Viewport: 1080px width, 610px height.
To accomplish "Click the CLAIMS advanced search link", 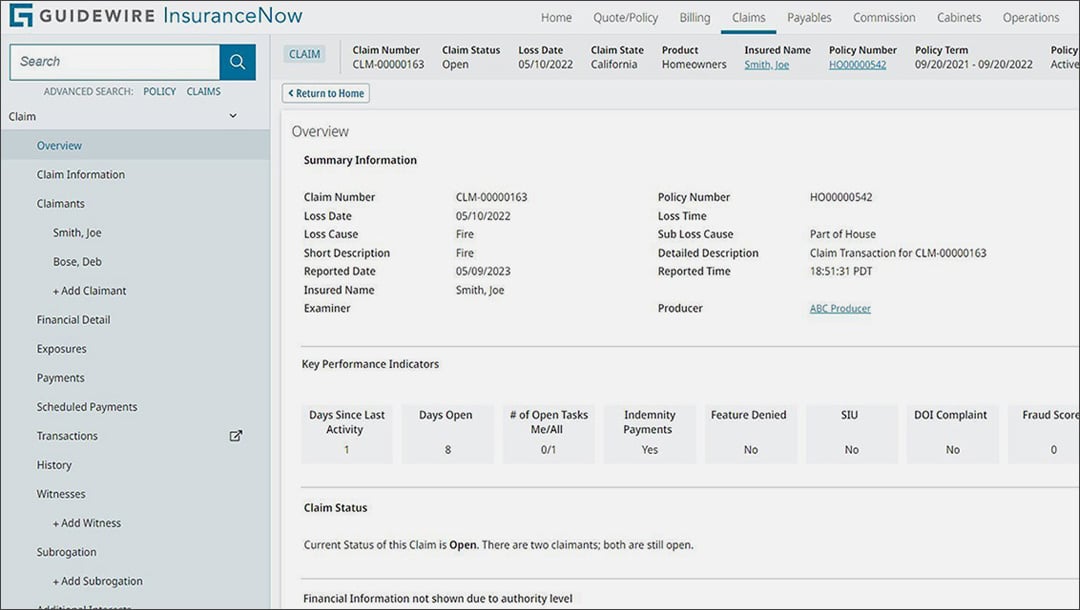I will coord(204,91).
